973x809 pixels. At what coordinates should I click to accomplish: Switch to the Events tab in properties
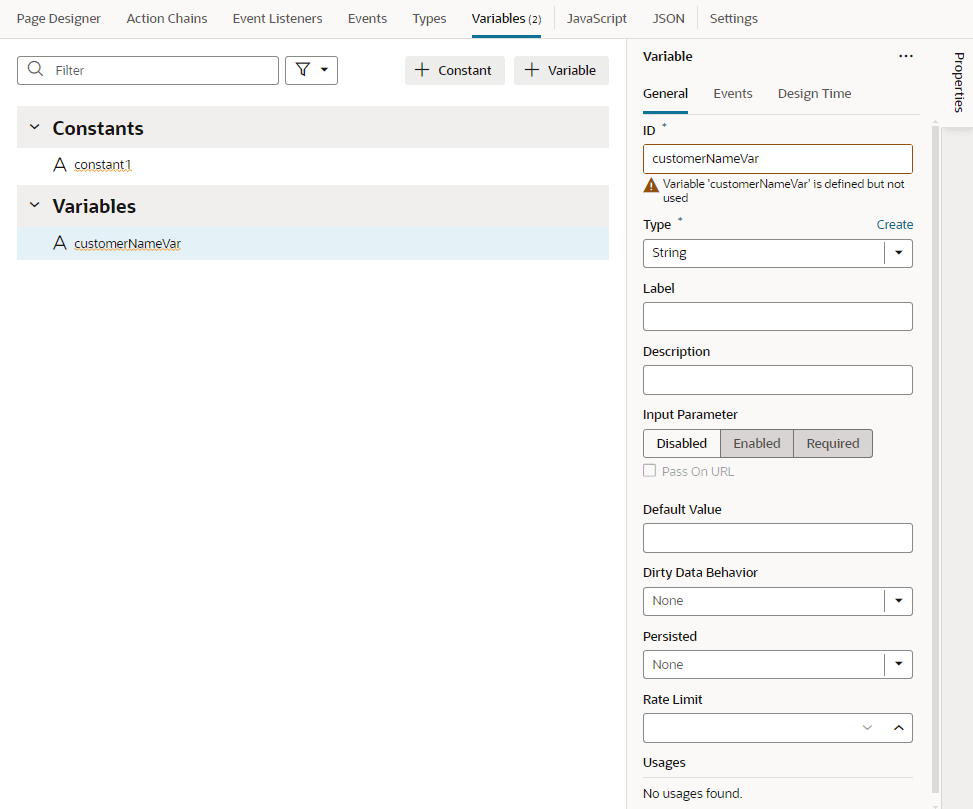pos(732,93)
